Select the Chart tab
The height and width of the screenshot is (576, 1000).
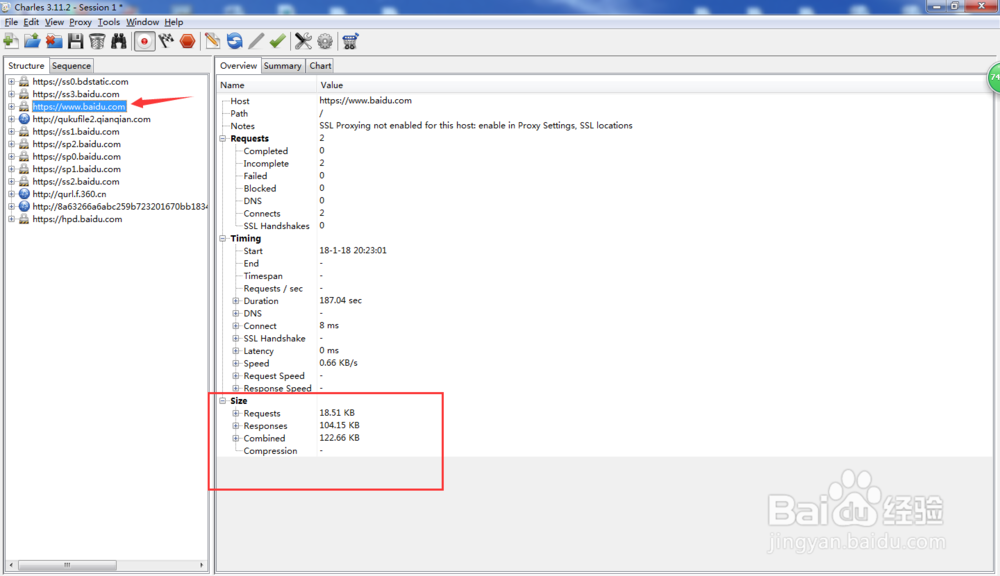pos(320,66)
